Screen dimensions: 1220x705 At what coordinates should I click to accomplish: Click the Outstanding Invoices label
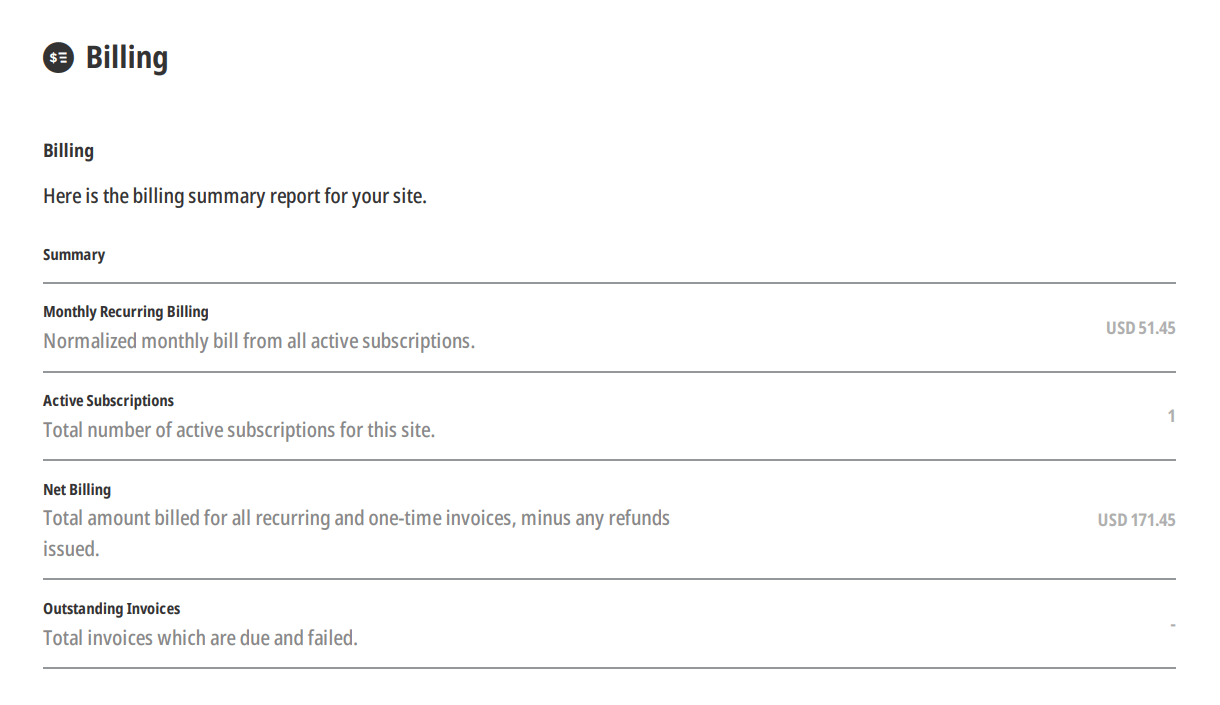(112, 609)
